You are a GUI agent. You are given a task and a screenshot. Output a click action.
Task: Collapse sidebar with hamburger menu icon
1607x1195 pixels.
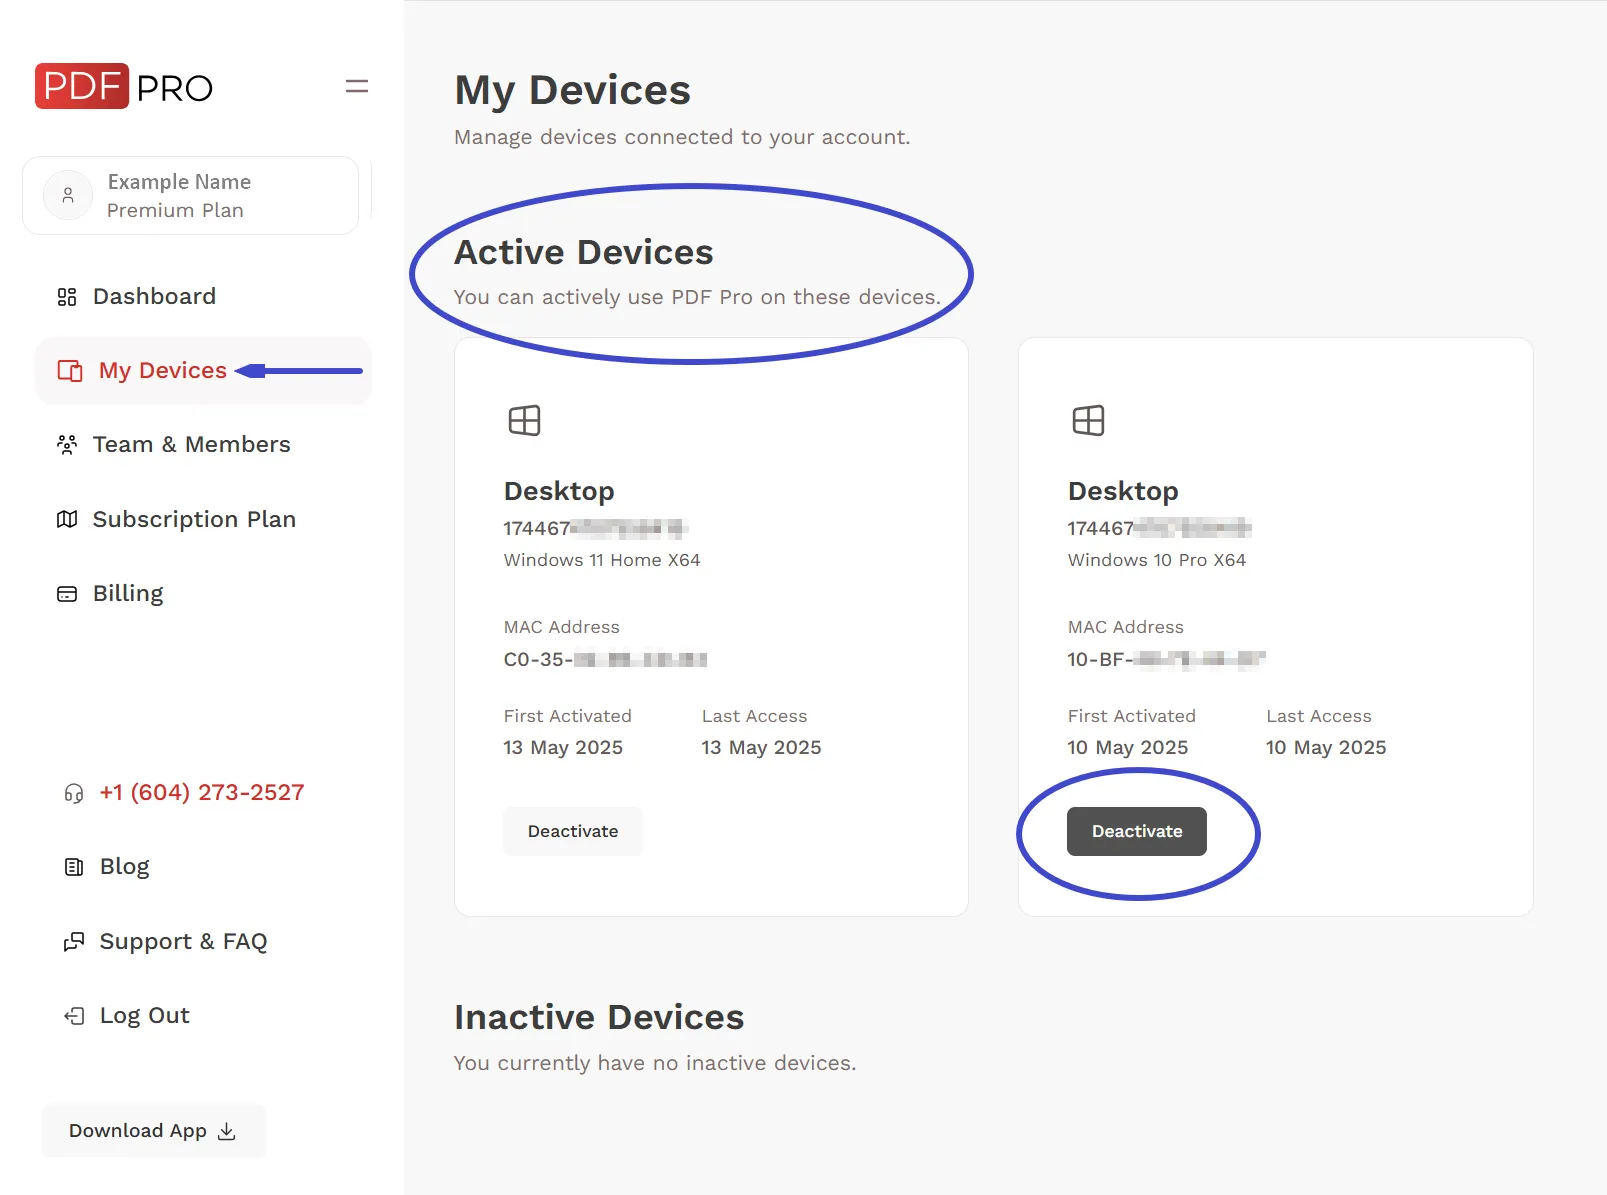coord(357,86)
